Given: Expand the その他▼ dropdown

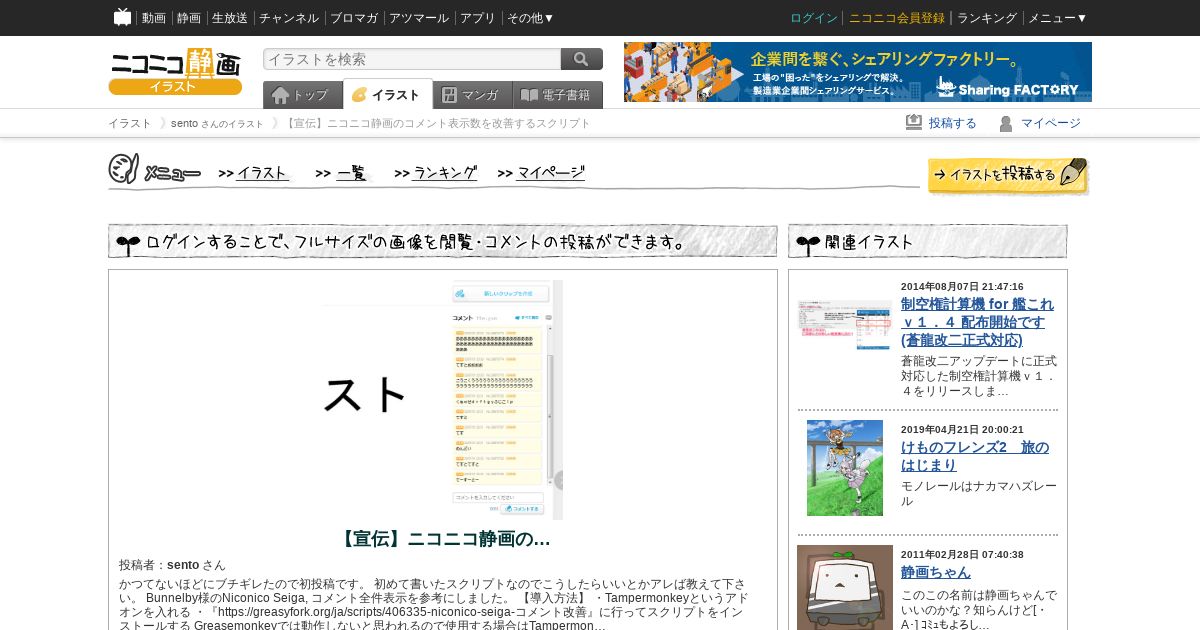Looking at the screenshot, I should 531,18.
